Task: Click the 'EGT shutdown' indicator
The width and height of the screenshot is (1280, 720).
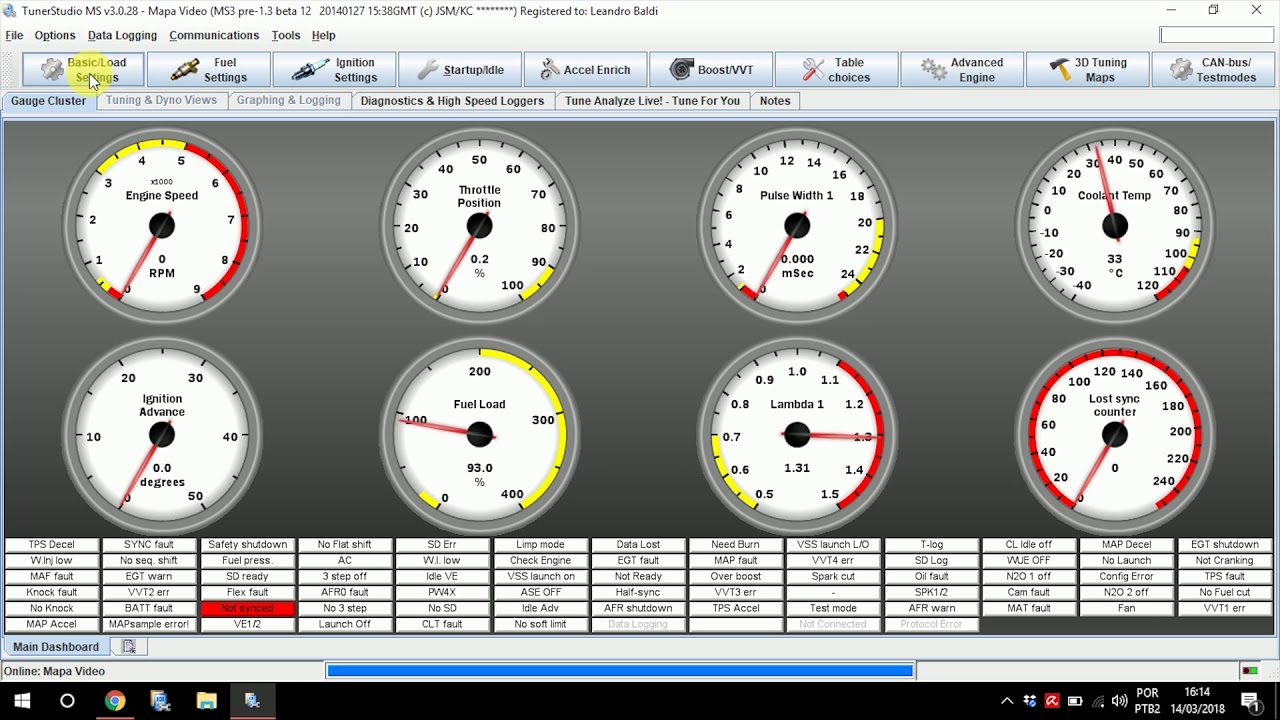Action: (1224, 545)
